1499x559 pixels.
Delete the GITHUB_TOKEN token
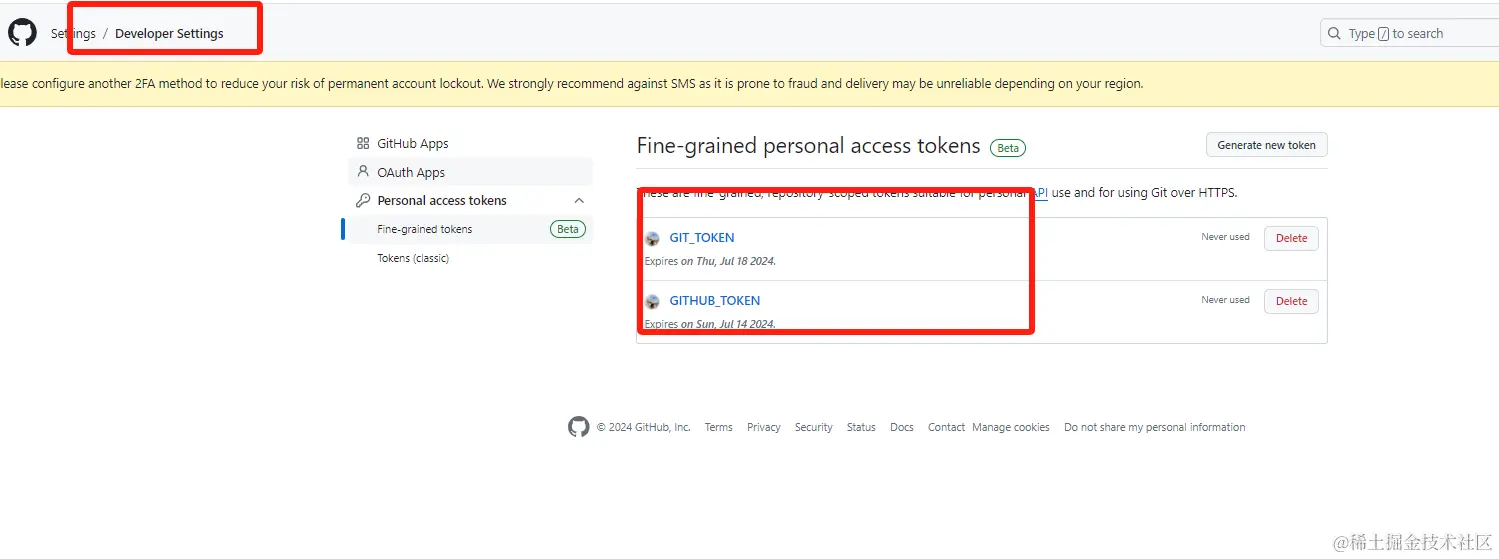pyautogui.click(x=1291, y=301)
